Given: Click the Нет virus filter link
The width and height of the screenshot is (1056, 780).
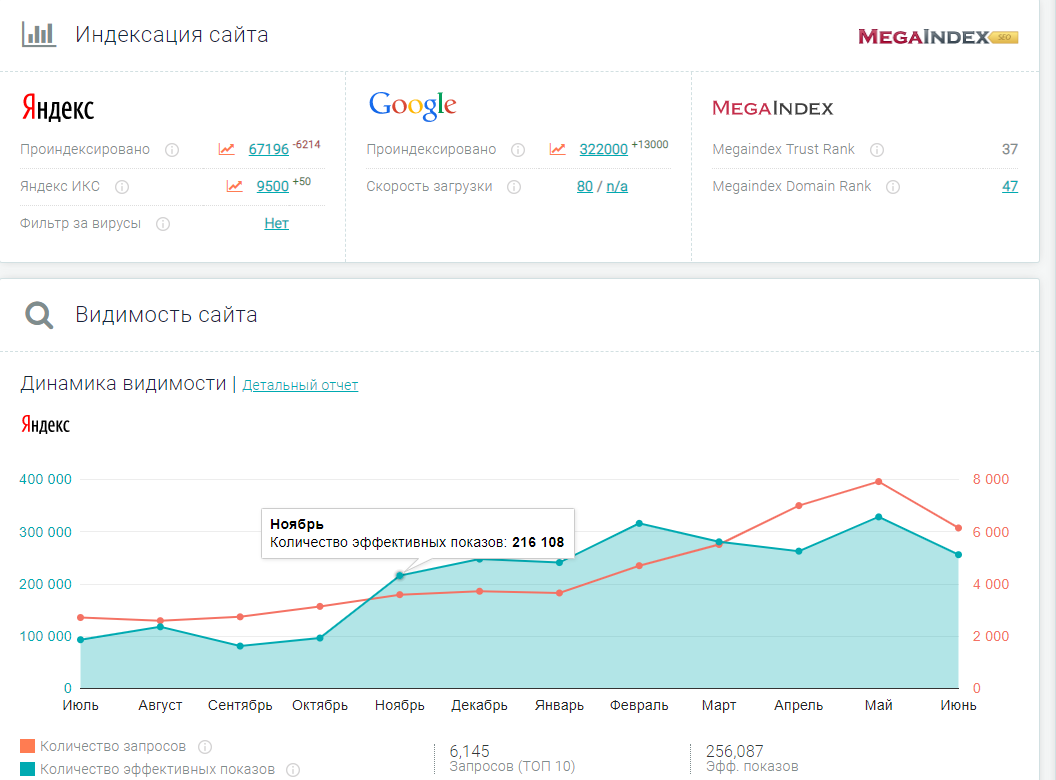Looking at the screenshot, I should click(276, 223).
